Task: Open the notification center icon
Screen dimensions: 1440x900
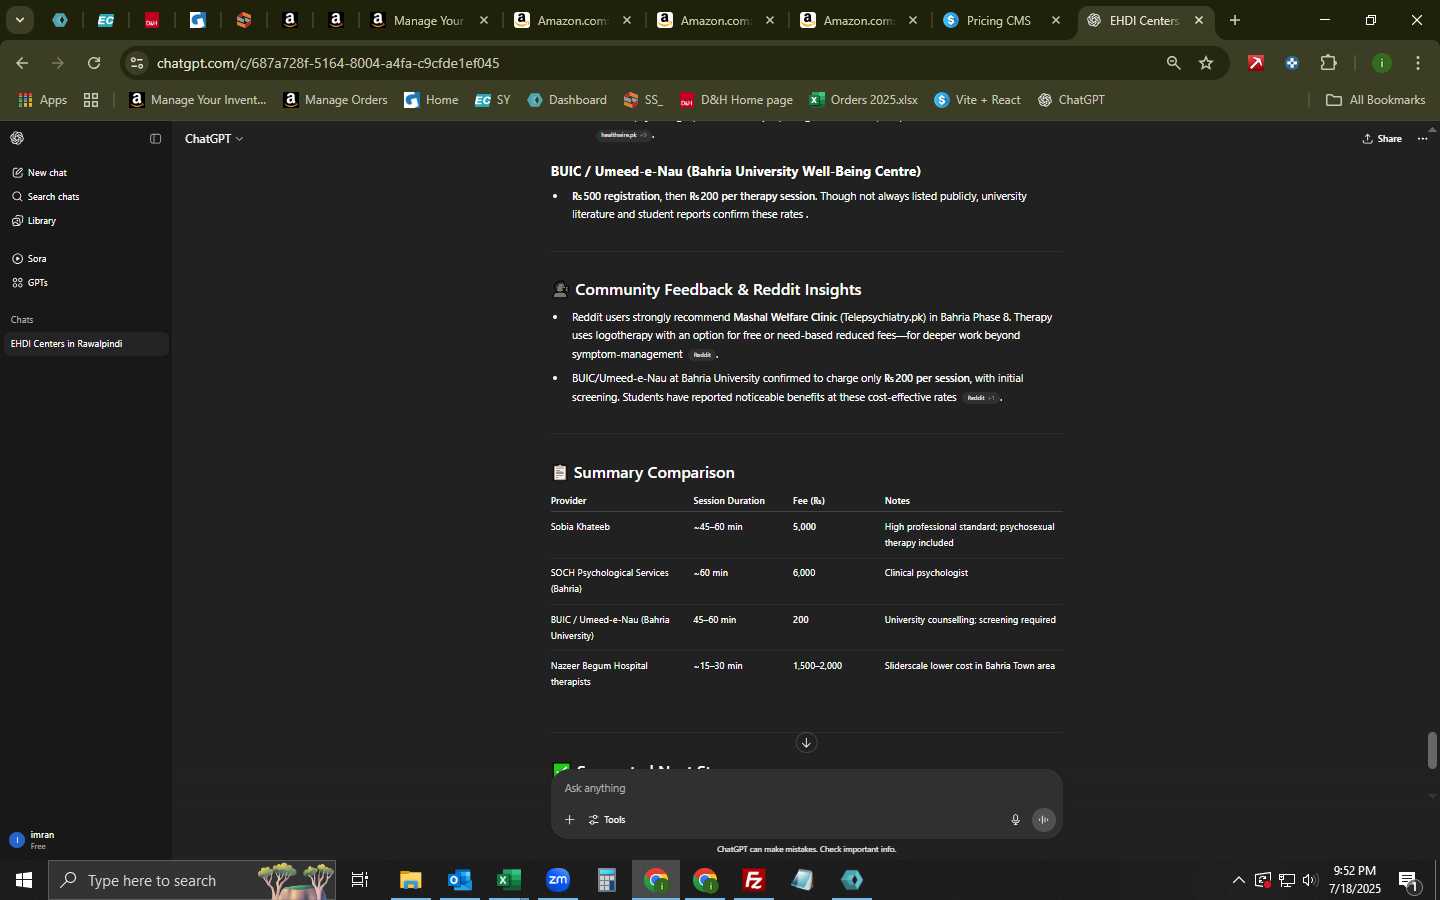Action: (1409, 880)
